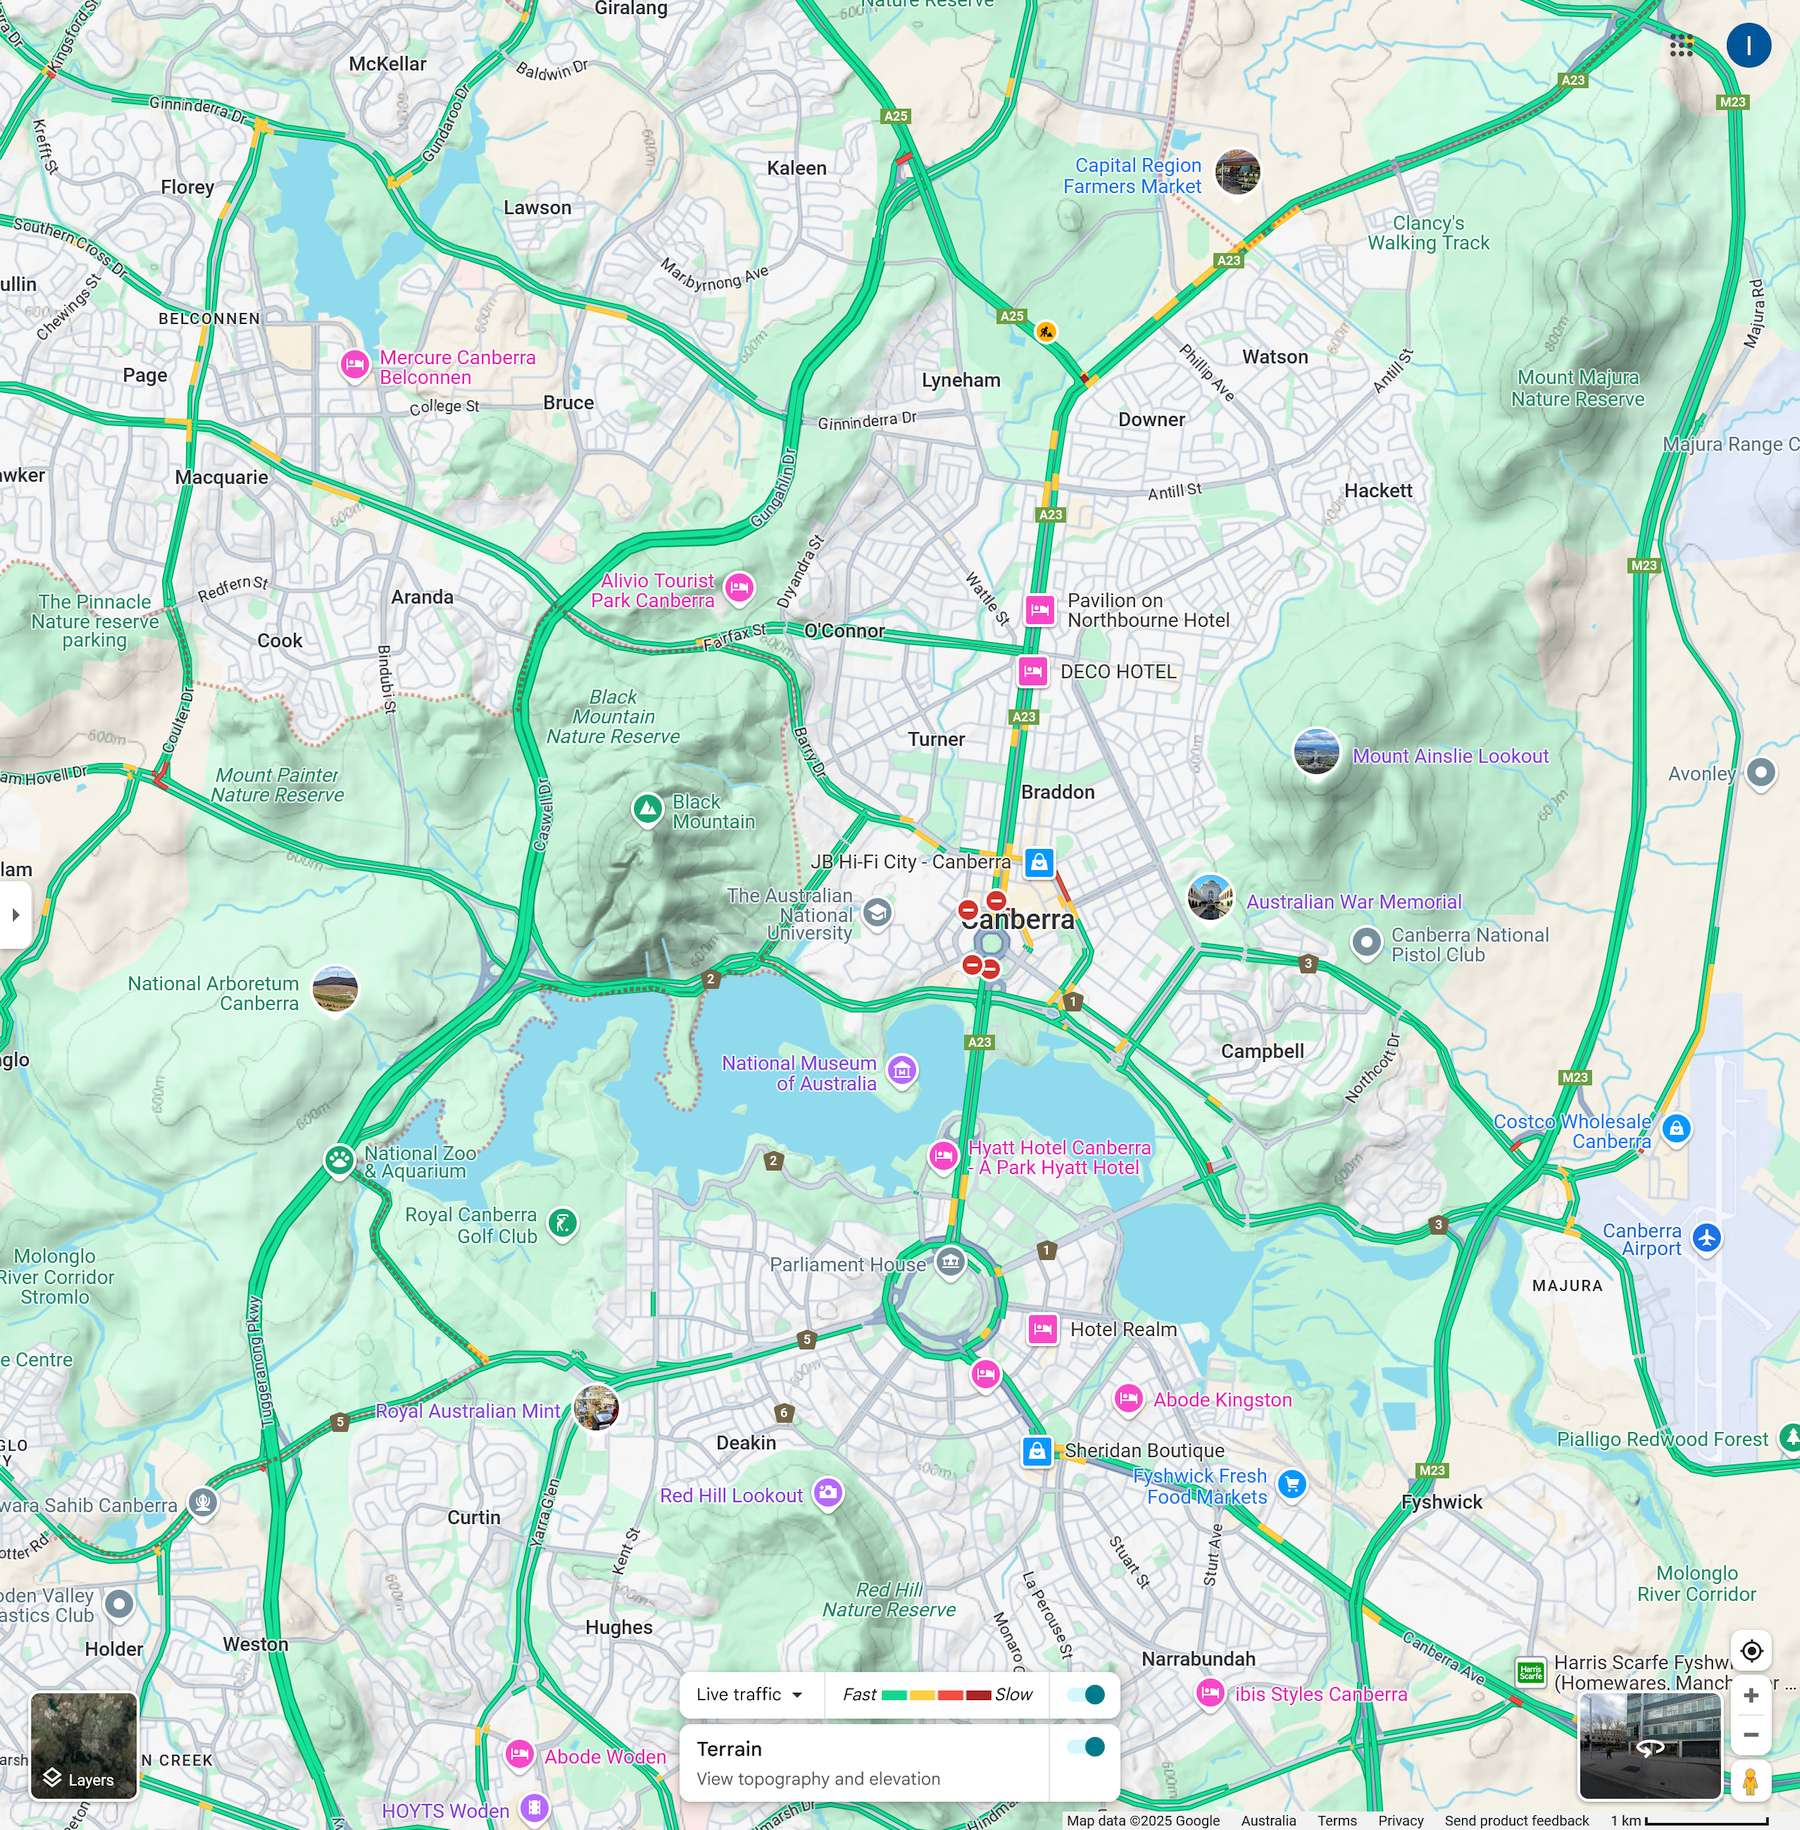The height and width of the screenshot is (1830, 1800).
Task: Select the National Museum of Australia pin
Action: pos(902,1071)
